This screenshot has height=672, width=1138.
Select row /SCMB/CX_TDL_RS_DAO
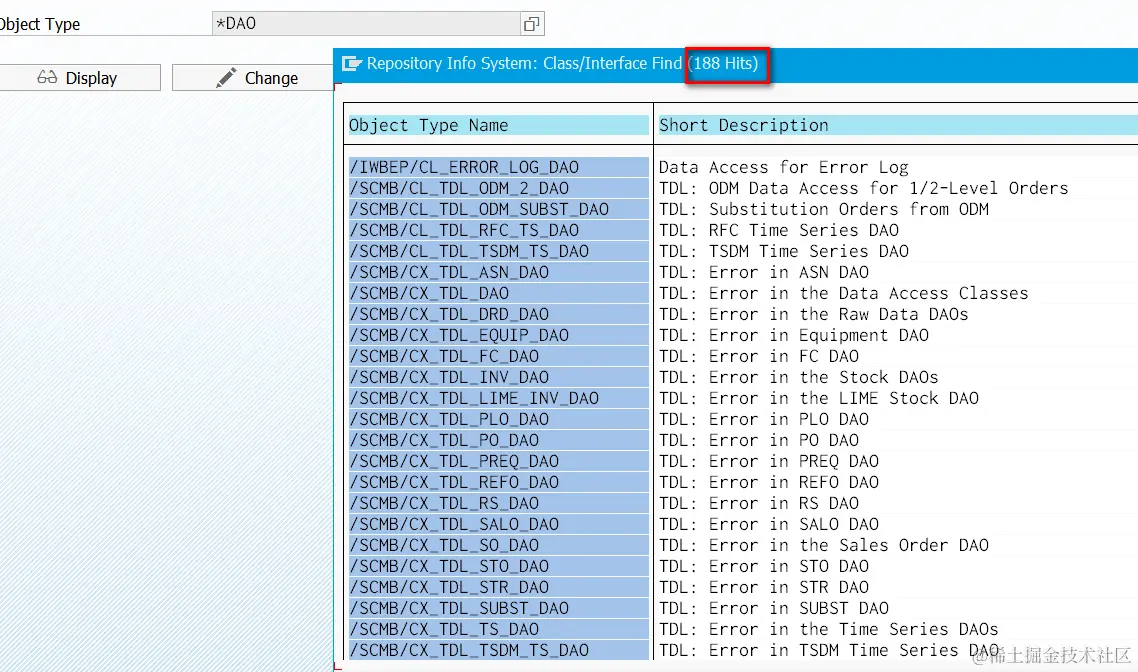pos(499,504)
